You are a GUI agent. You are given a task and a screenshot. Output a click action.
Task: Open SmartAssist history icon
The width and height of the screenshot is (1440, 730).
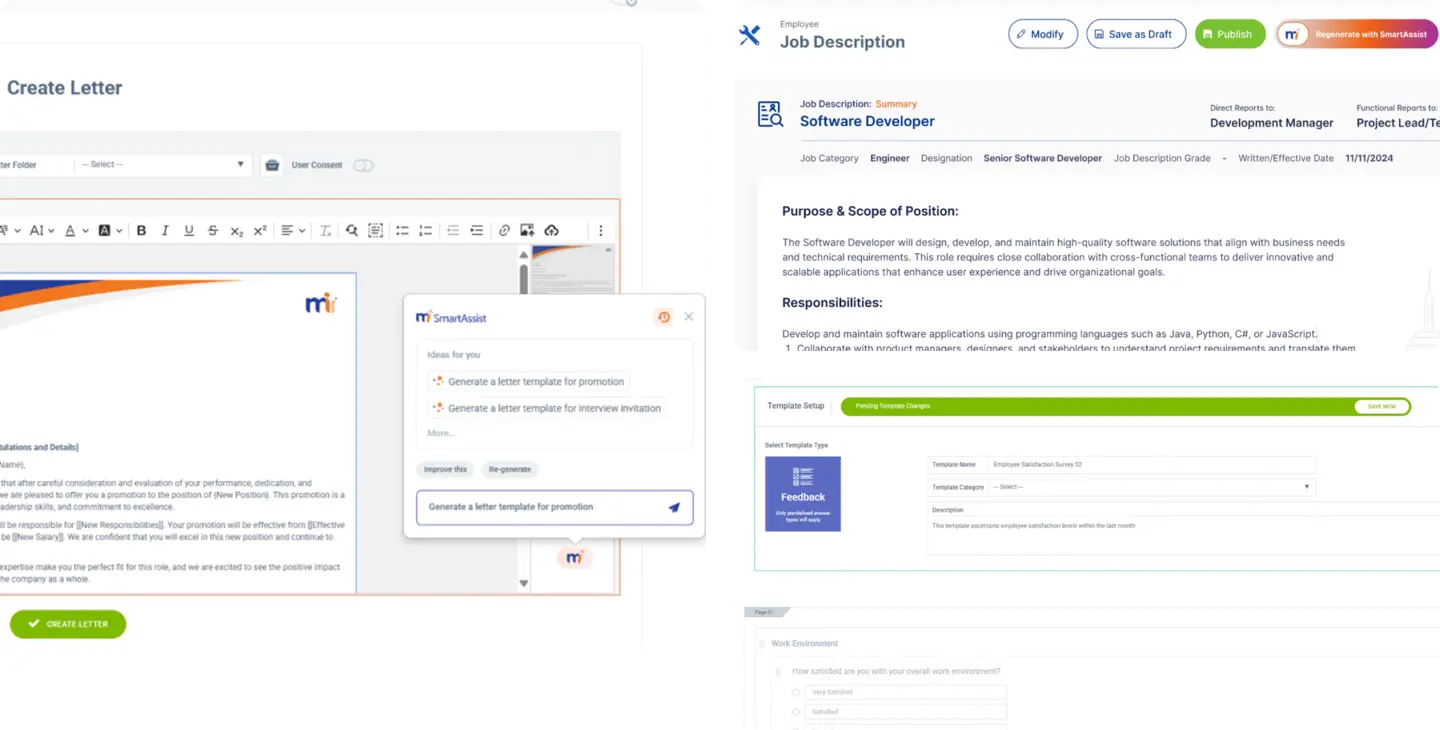coord(664,317)
